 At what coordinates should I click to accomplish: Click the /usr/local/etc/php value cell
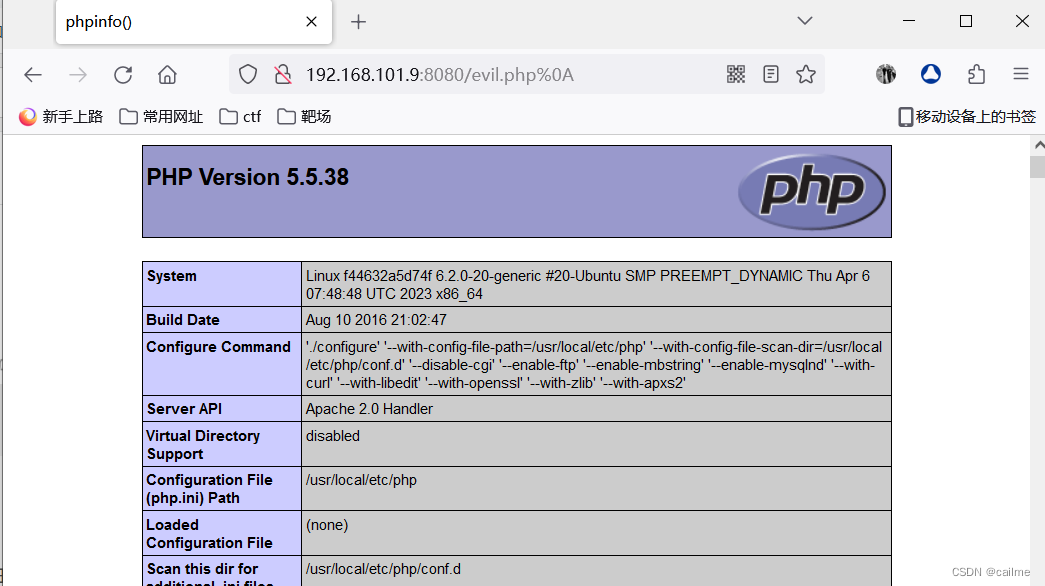click(596, 489)
